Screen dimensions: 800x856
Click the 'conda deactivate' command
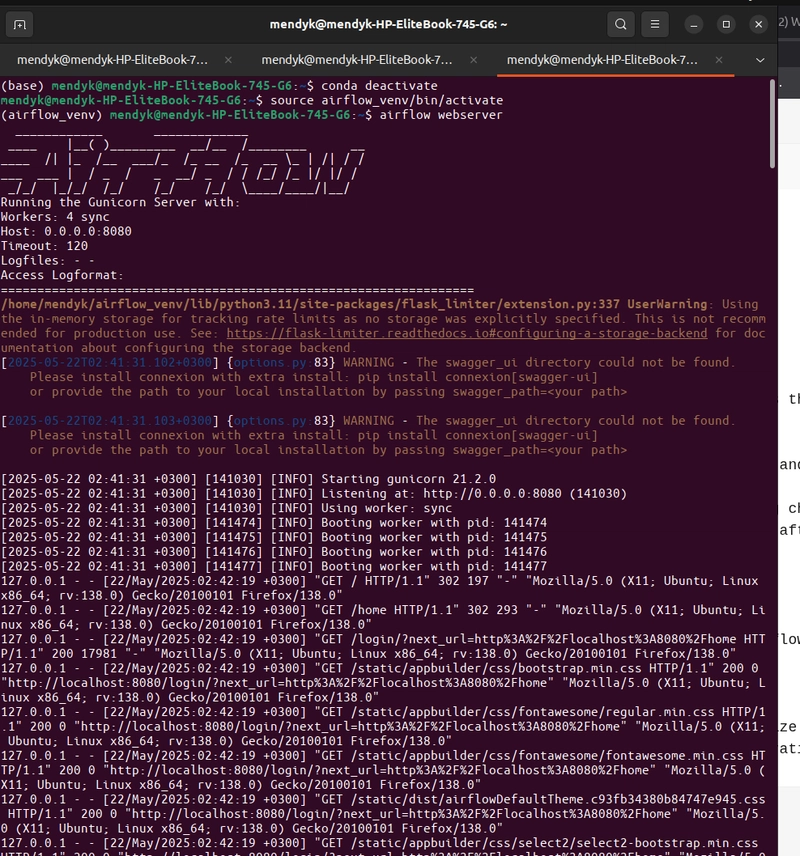[379, 86]
